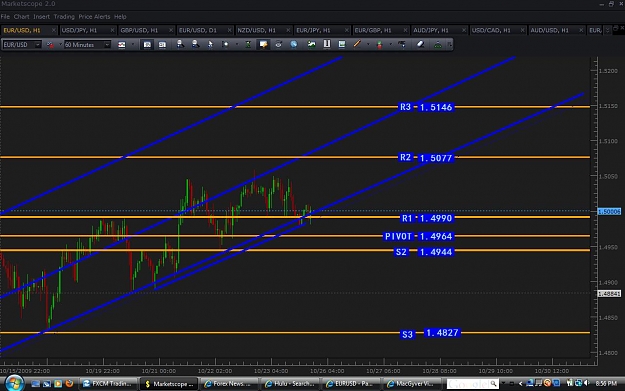Screen dimensions: 625x391
Task: Open the Help menu
Action: [120, 17]
